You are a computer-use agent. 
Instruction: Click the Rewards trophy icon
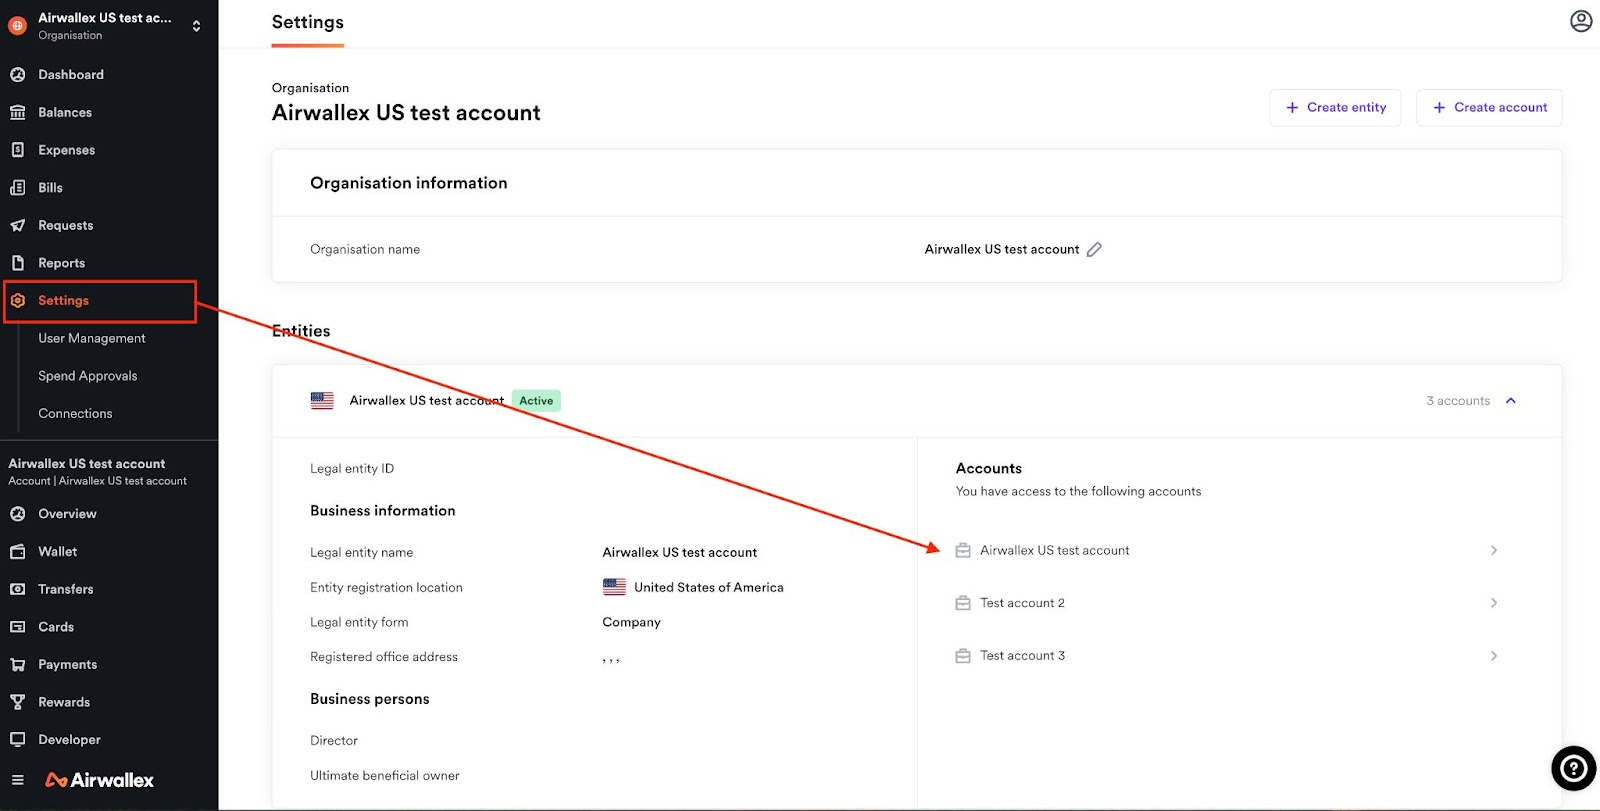[17, 702]
